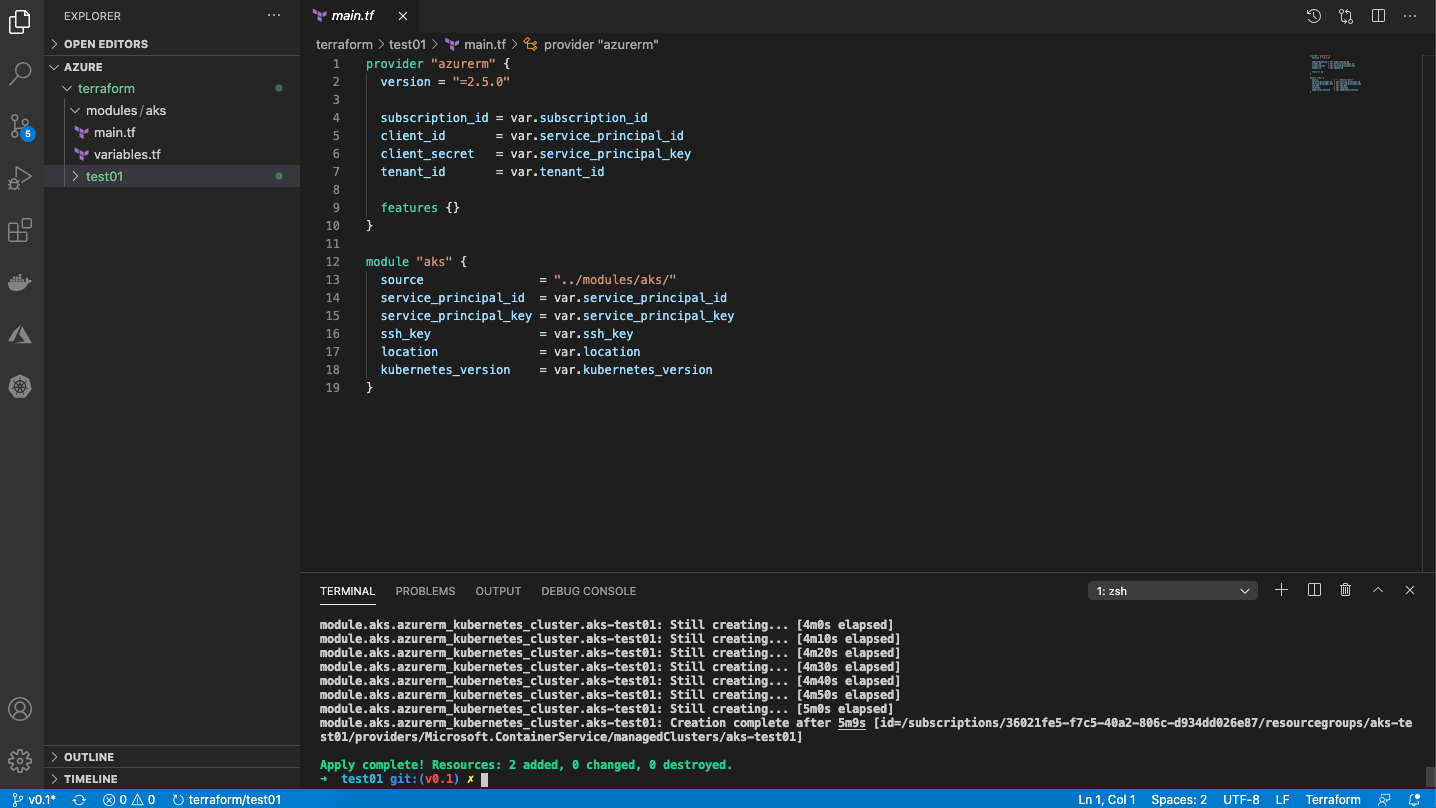Split the editor to the right
Viewport: 1436px width, 808px height.
(1378, 16)
